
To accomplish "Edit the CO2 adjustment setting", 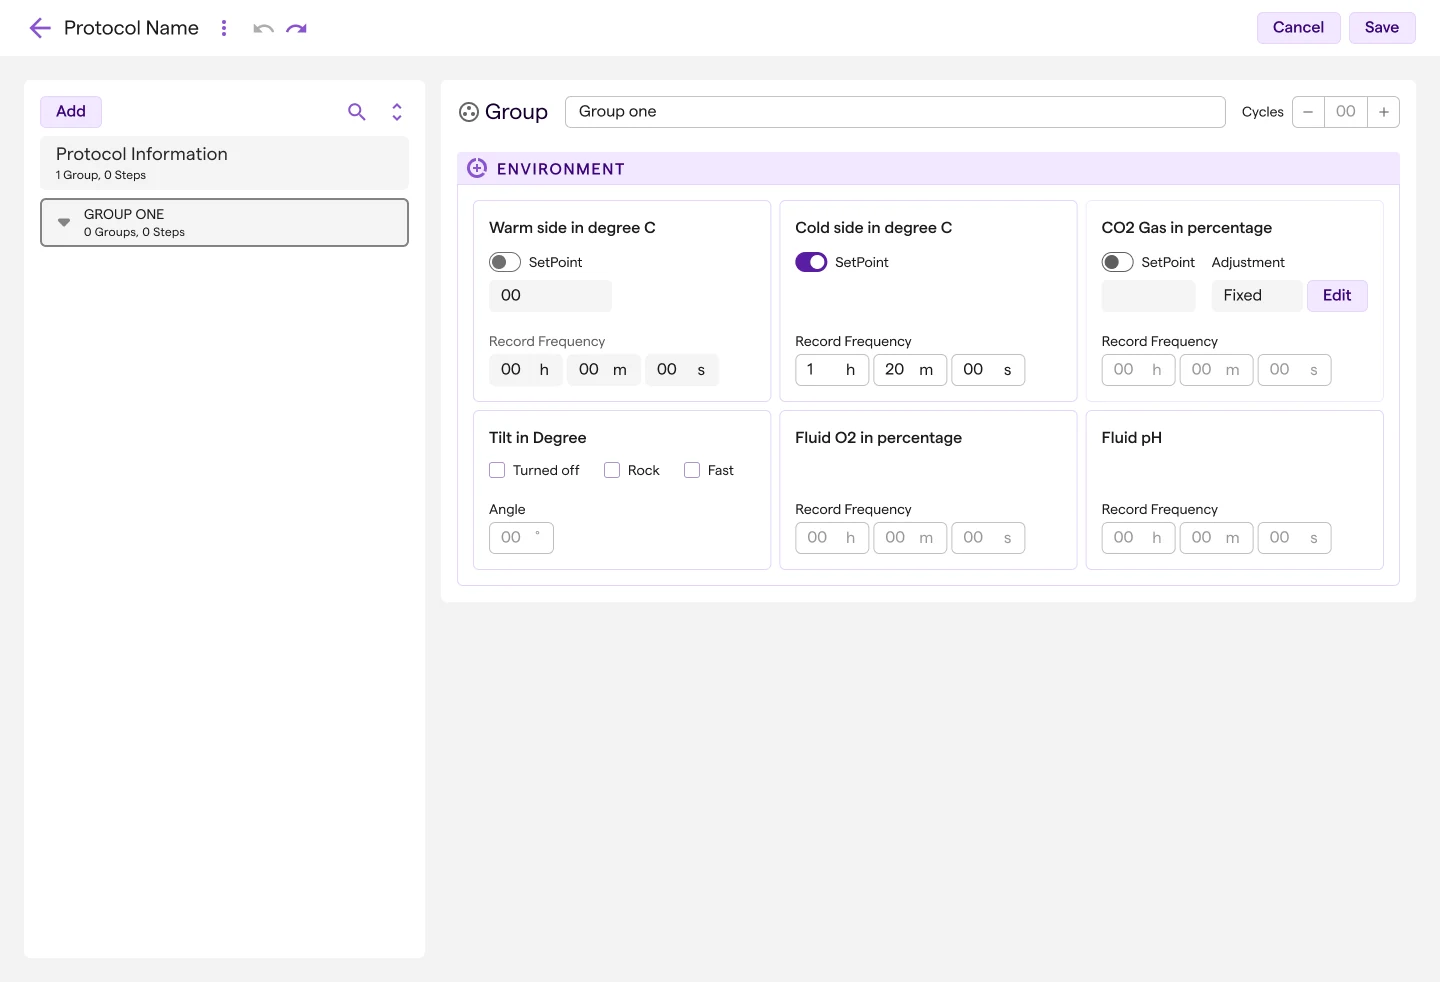I will click(1337, 296).
